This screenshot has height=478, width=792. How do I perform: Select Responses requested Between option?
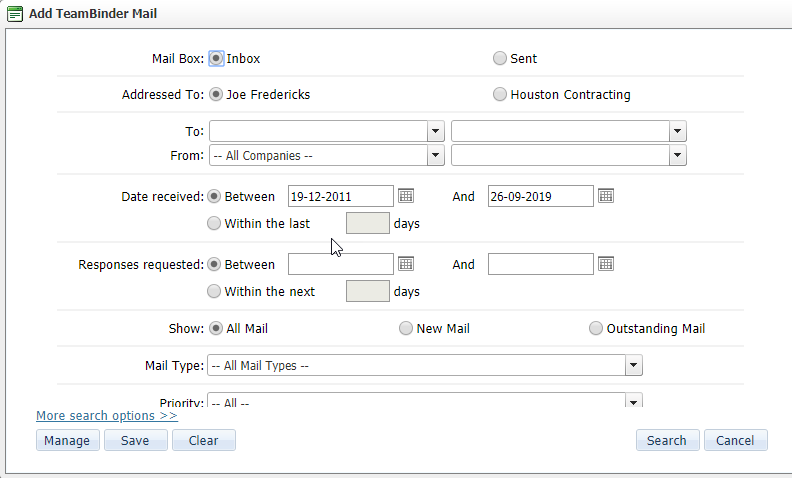click(x=214, y=264)
